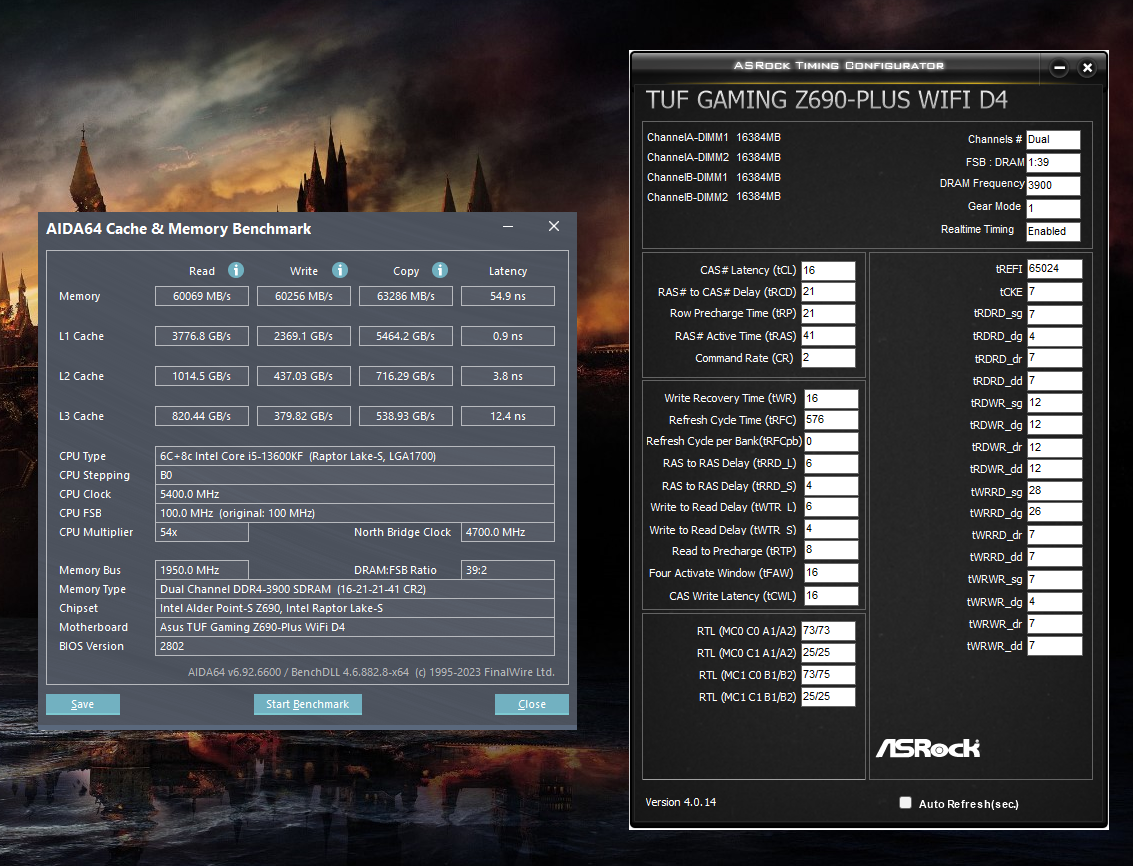Select the tRDRD_sg value field

(1055, 314)
